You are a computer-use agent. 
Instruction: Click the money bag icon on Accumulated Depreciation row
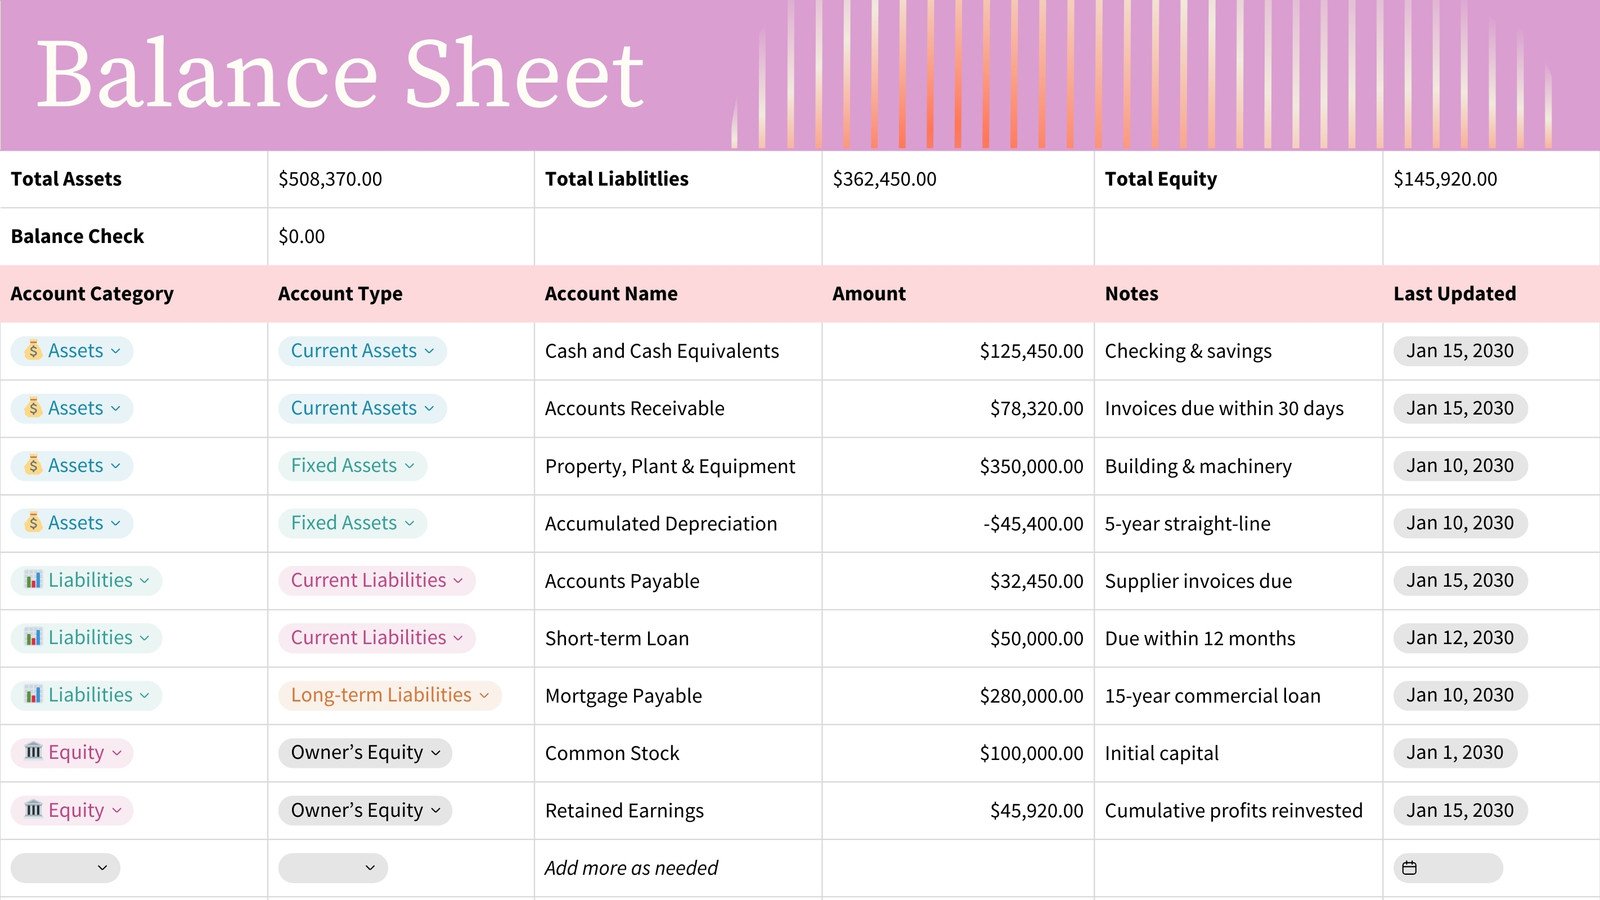pyautogui.click(x=33, y=523)
